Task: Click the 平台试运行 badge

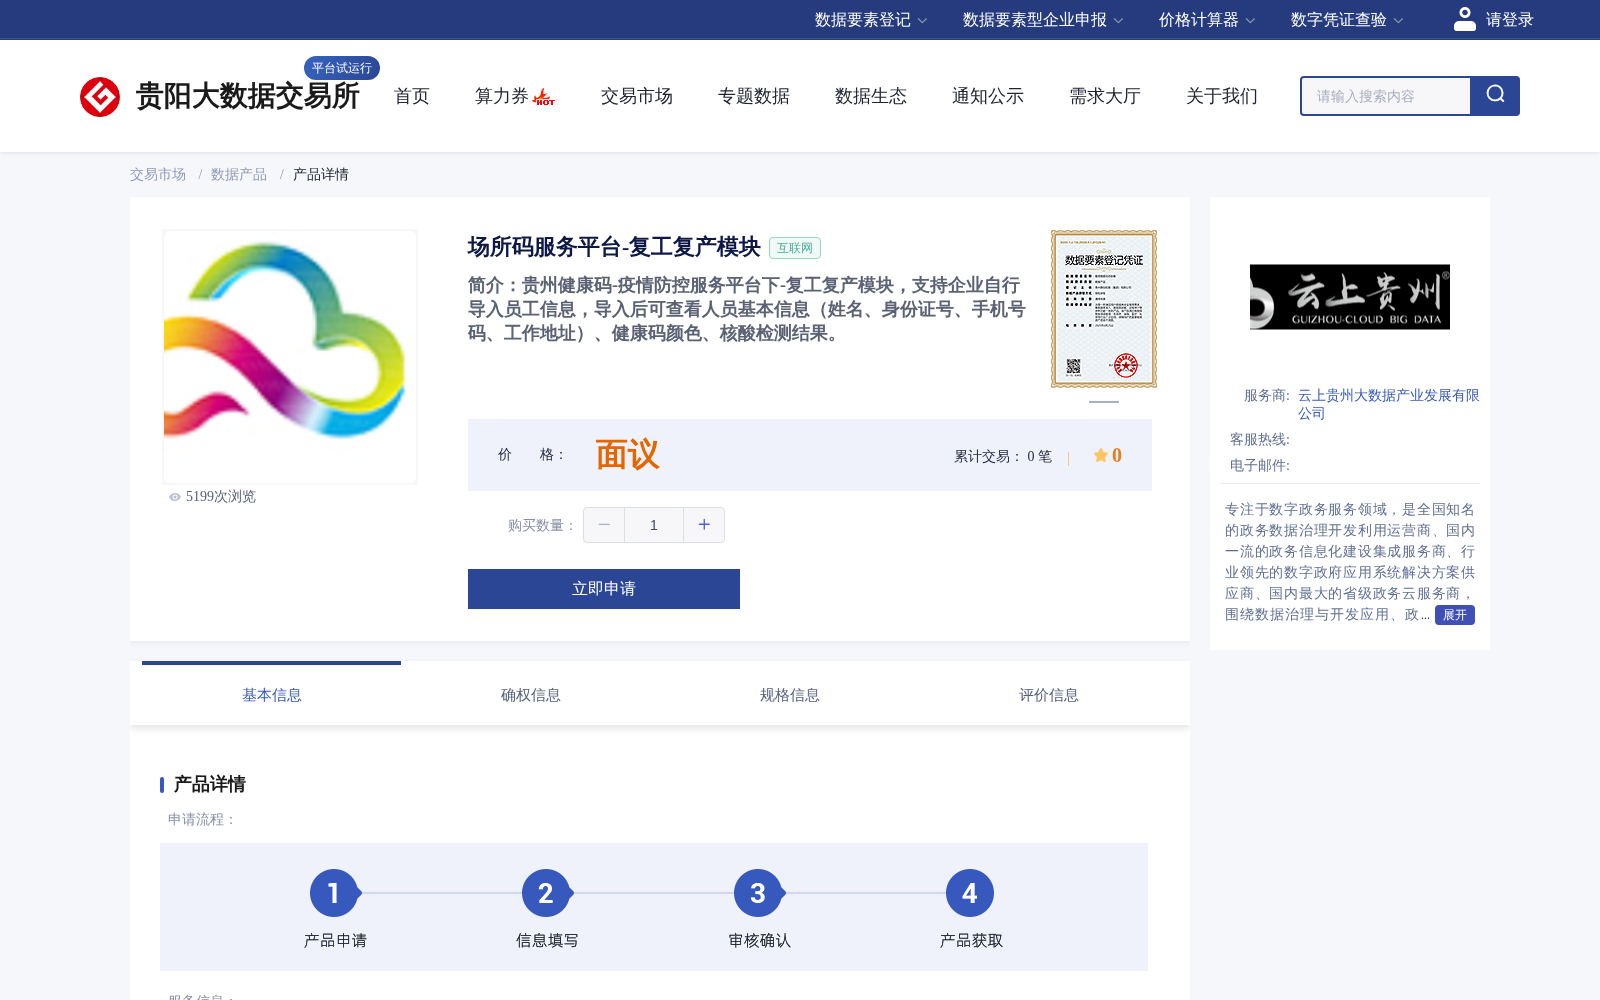Action: click(342, 68)
